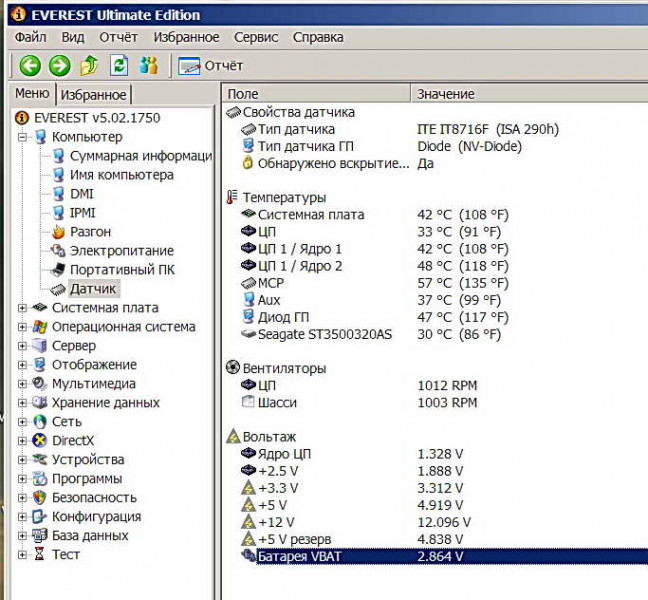Select the Батарея VBAT row

click(299, 557)
